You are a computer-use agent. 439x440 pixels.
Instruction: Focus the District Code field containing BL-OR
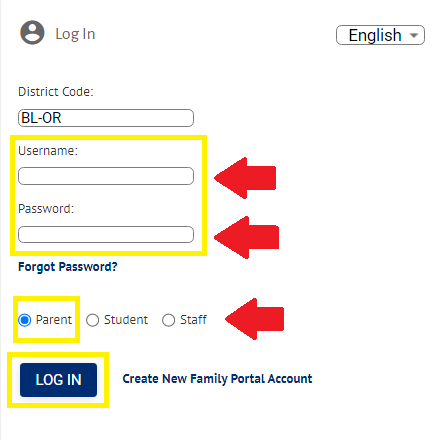106,118
